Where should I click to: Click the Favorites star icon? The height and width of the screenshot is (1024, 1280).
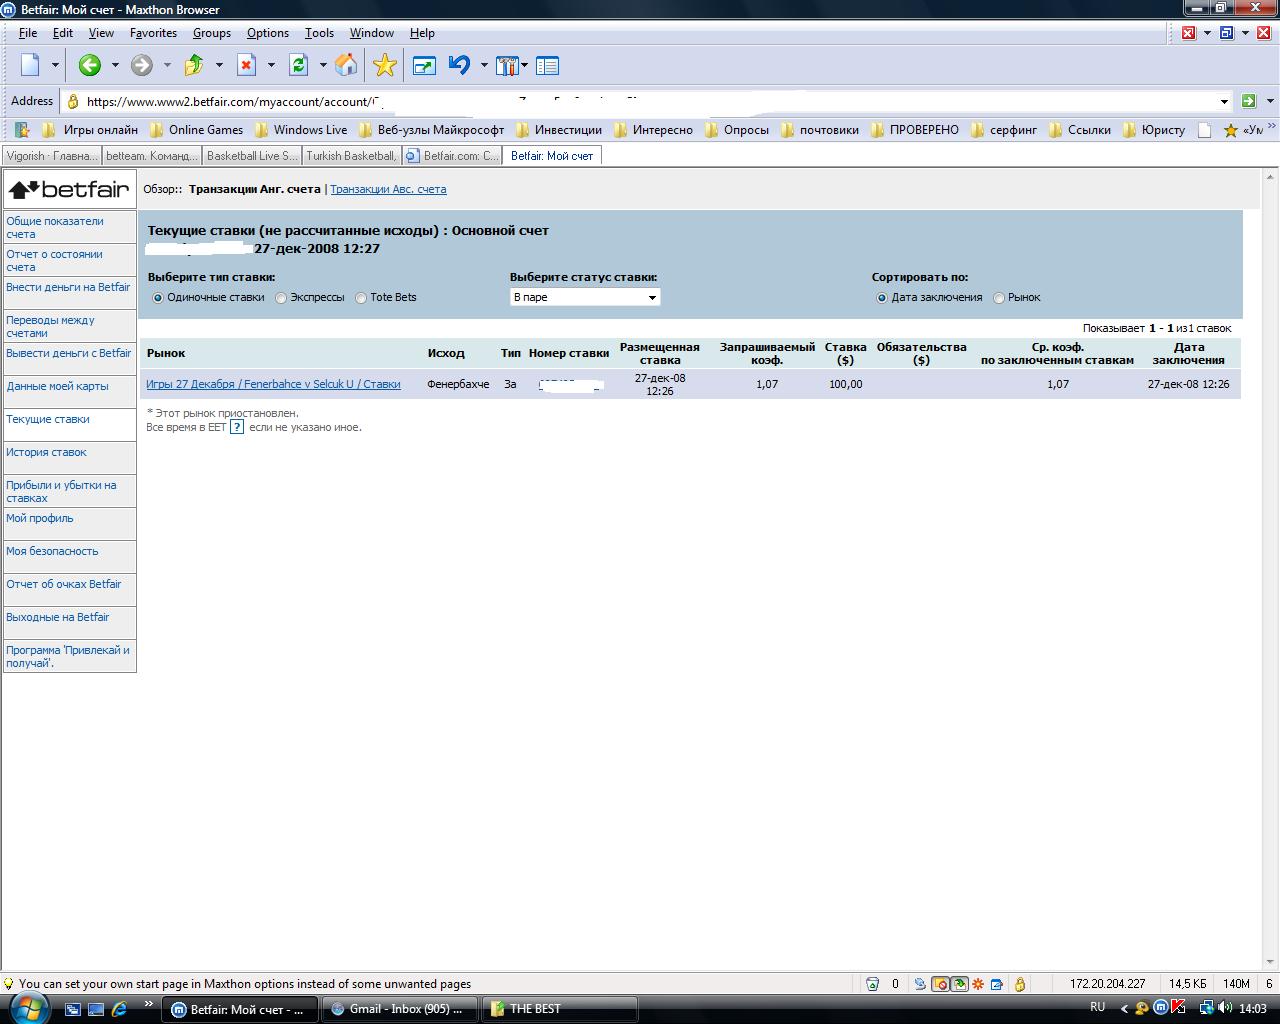384,66
